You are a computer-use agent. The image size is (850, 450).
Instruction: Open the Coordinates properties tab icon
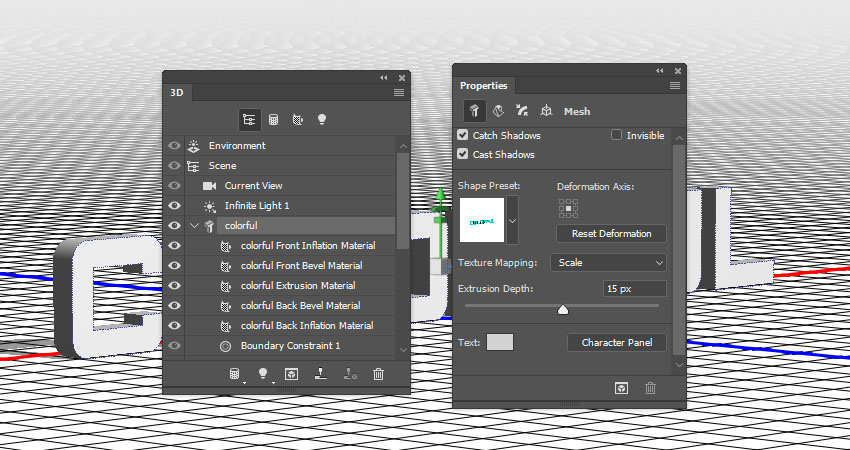(546, 112)
